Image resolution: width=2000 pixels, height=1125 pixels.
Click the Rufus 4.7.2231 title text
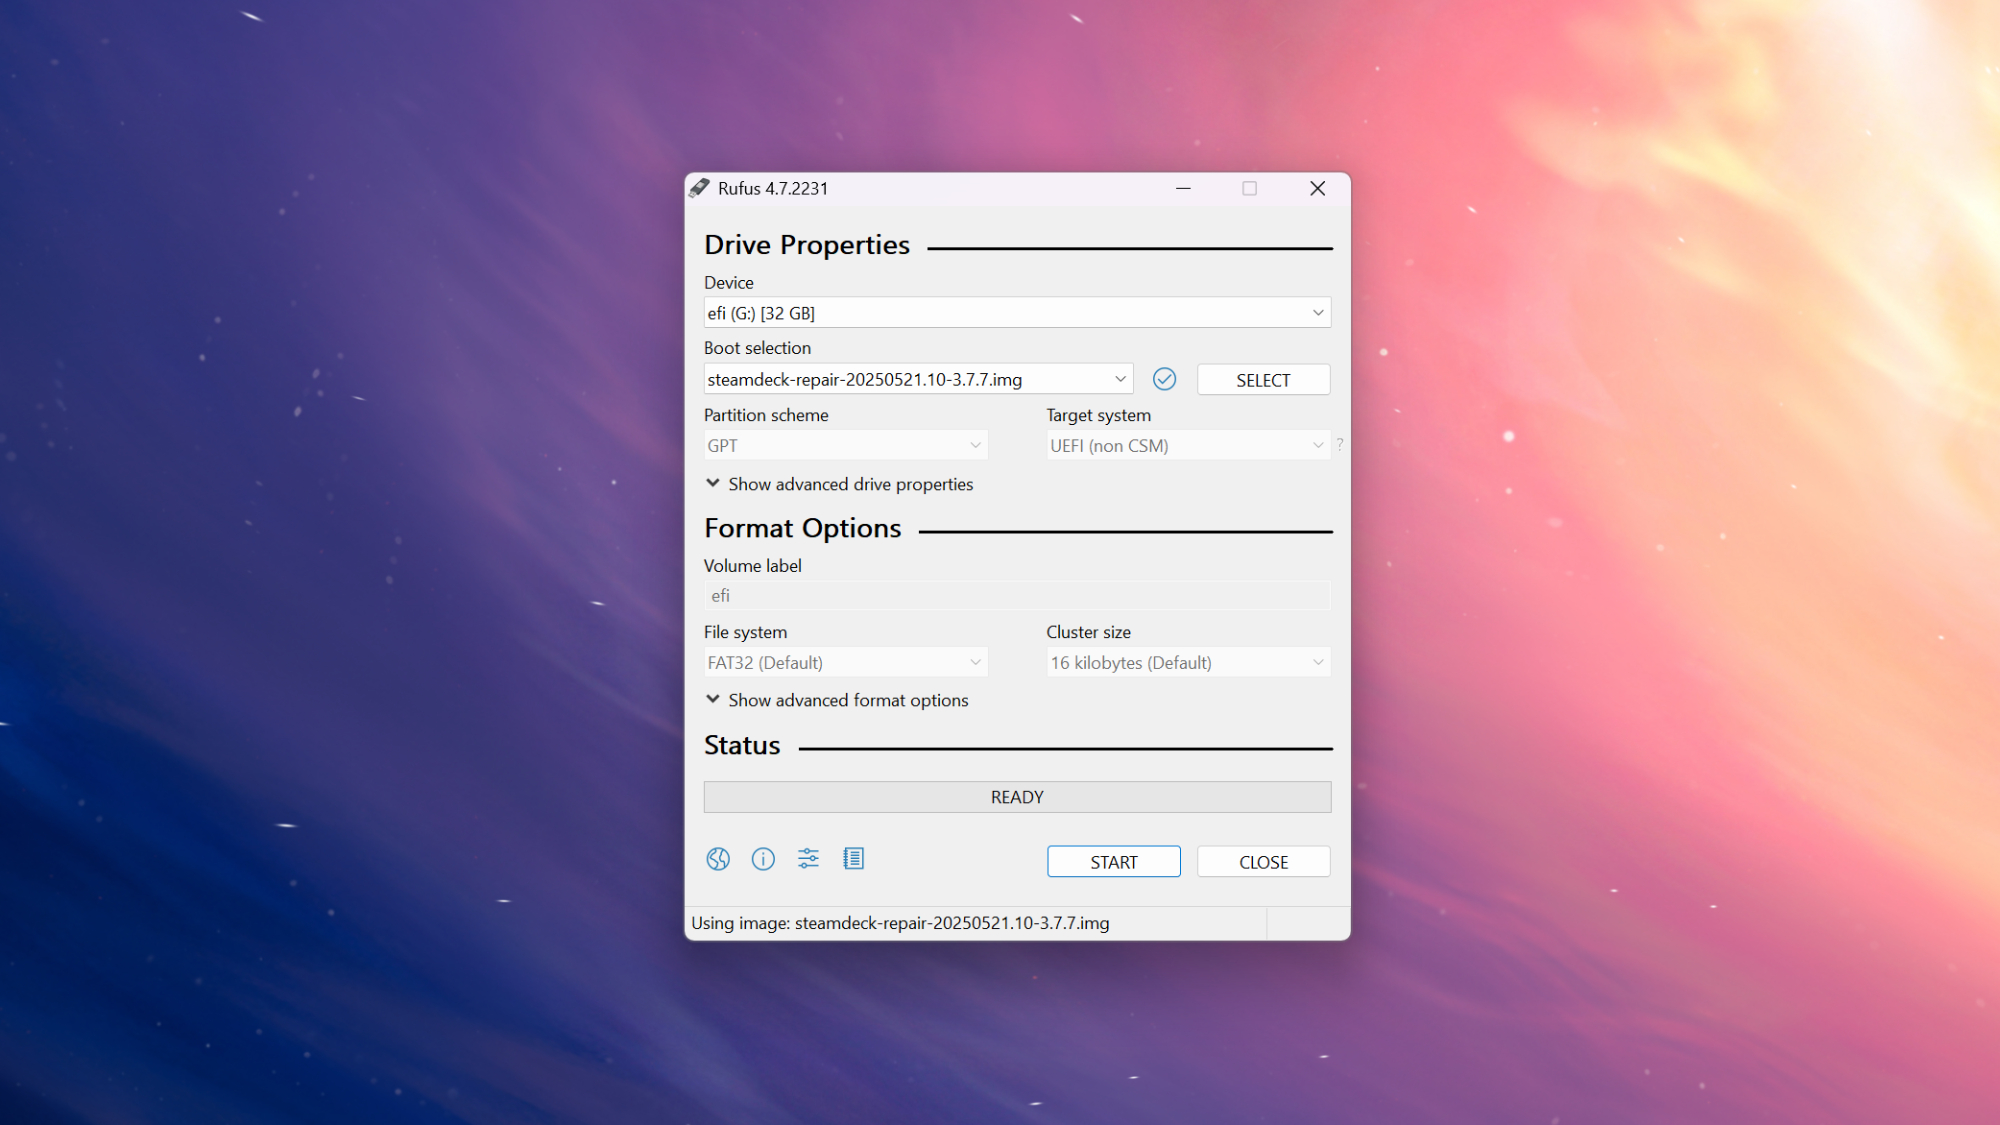773,188
